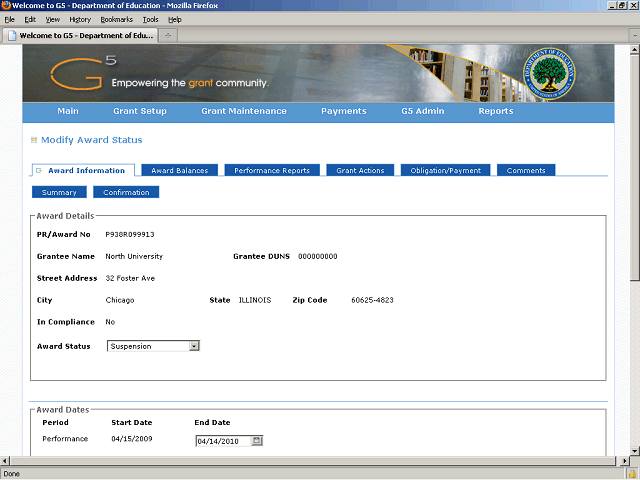Click the Firefox icon in title bar
This screenshot has height=480, width=640.
(6, 5)
